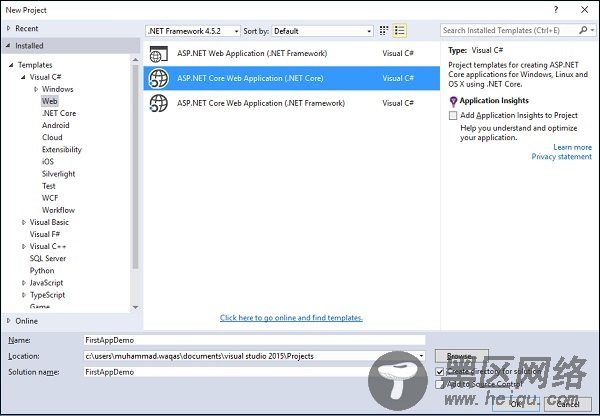The height and width of the screenshot is (416, 600).
Task: Click the ASP.NET Web Application template icon
Action: click(x=159, y=54)
